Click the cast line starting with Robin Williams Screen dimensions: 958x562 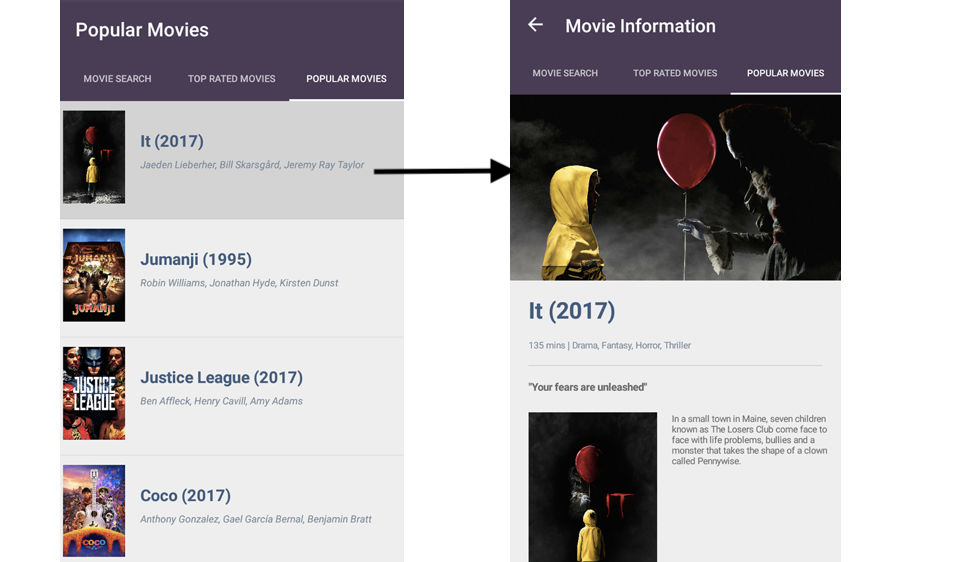pos(239,283)
